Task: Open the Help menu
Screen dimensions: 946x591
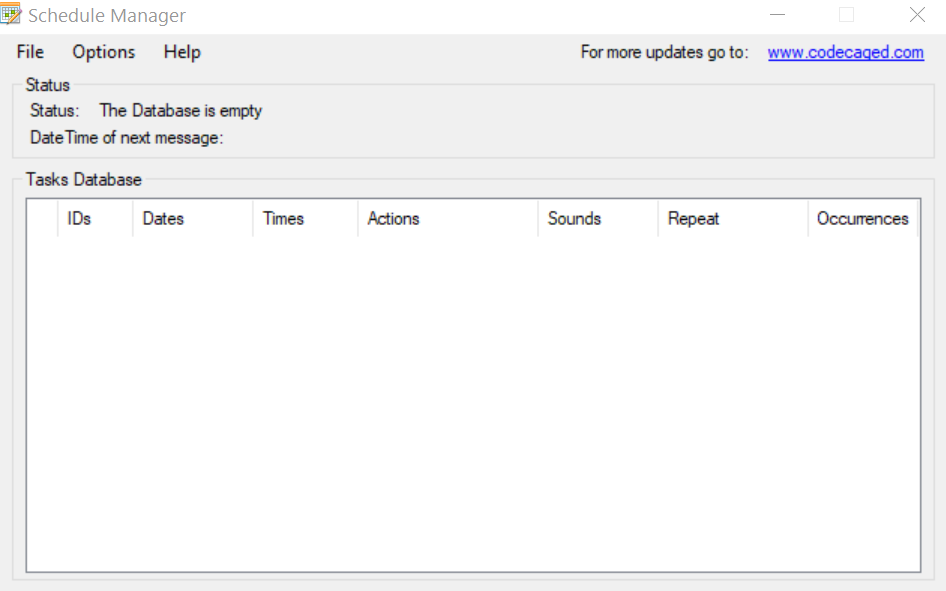Action: [182, 52]
